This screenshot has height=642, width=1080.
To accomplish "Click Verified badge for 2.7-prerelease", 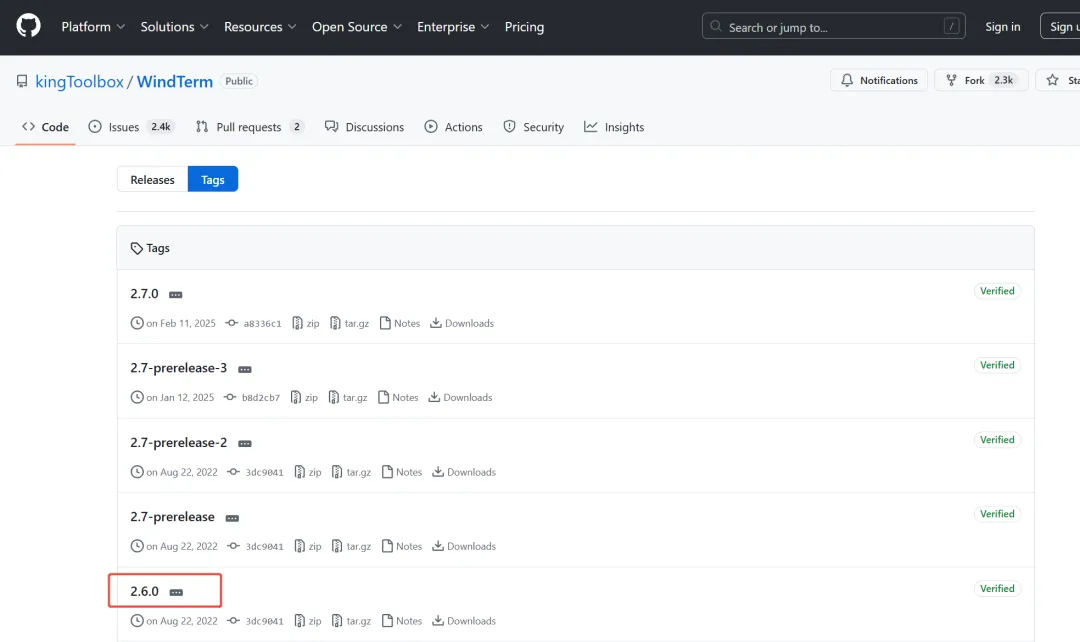I will tap(997, 514).
